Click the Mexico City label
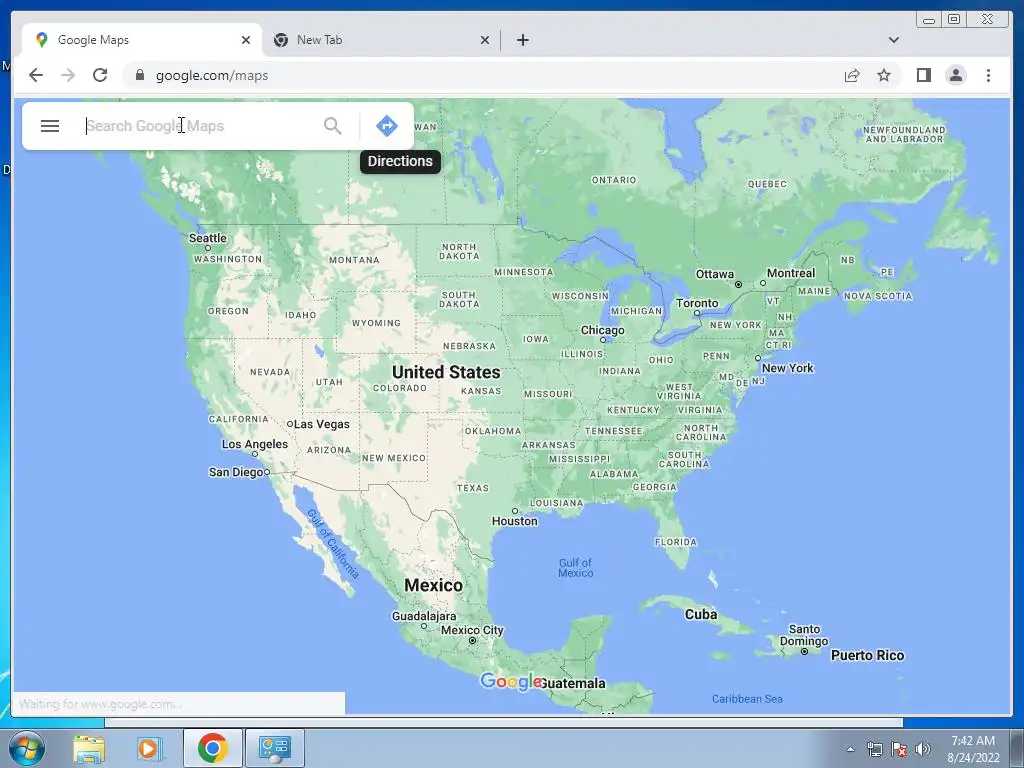The image size is (1024, 768). pos(472,630)
